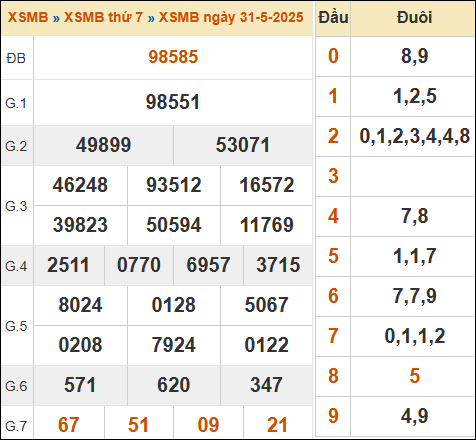Click G.7 number 67
476x440 pixels.
69,425
